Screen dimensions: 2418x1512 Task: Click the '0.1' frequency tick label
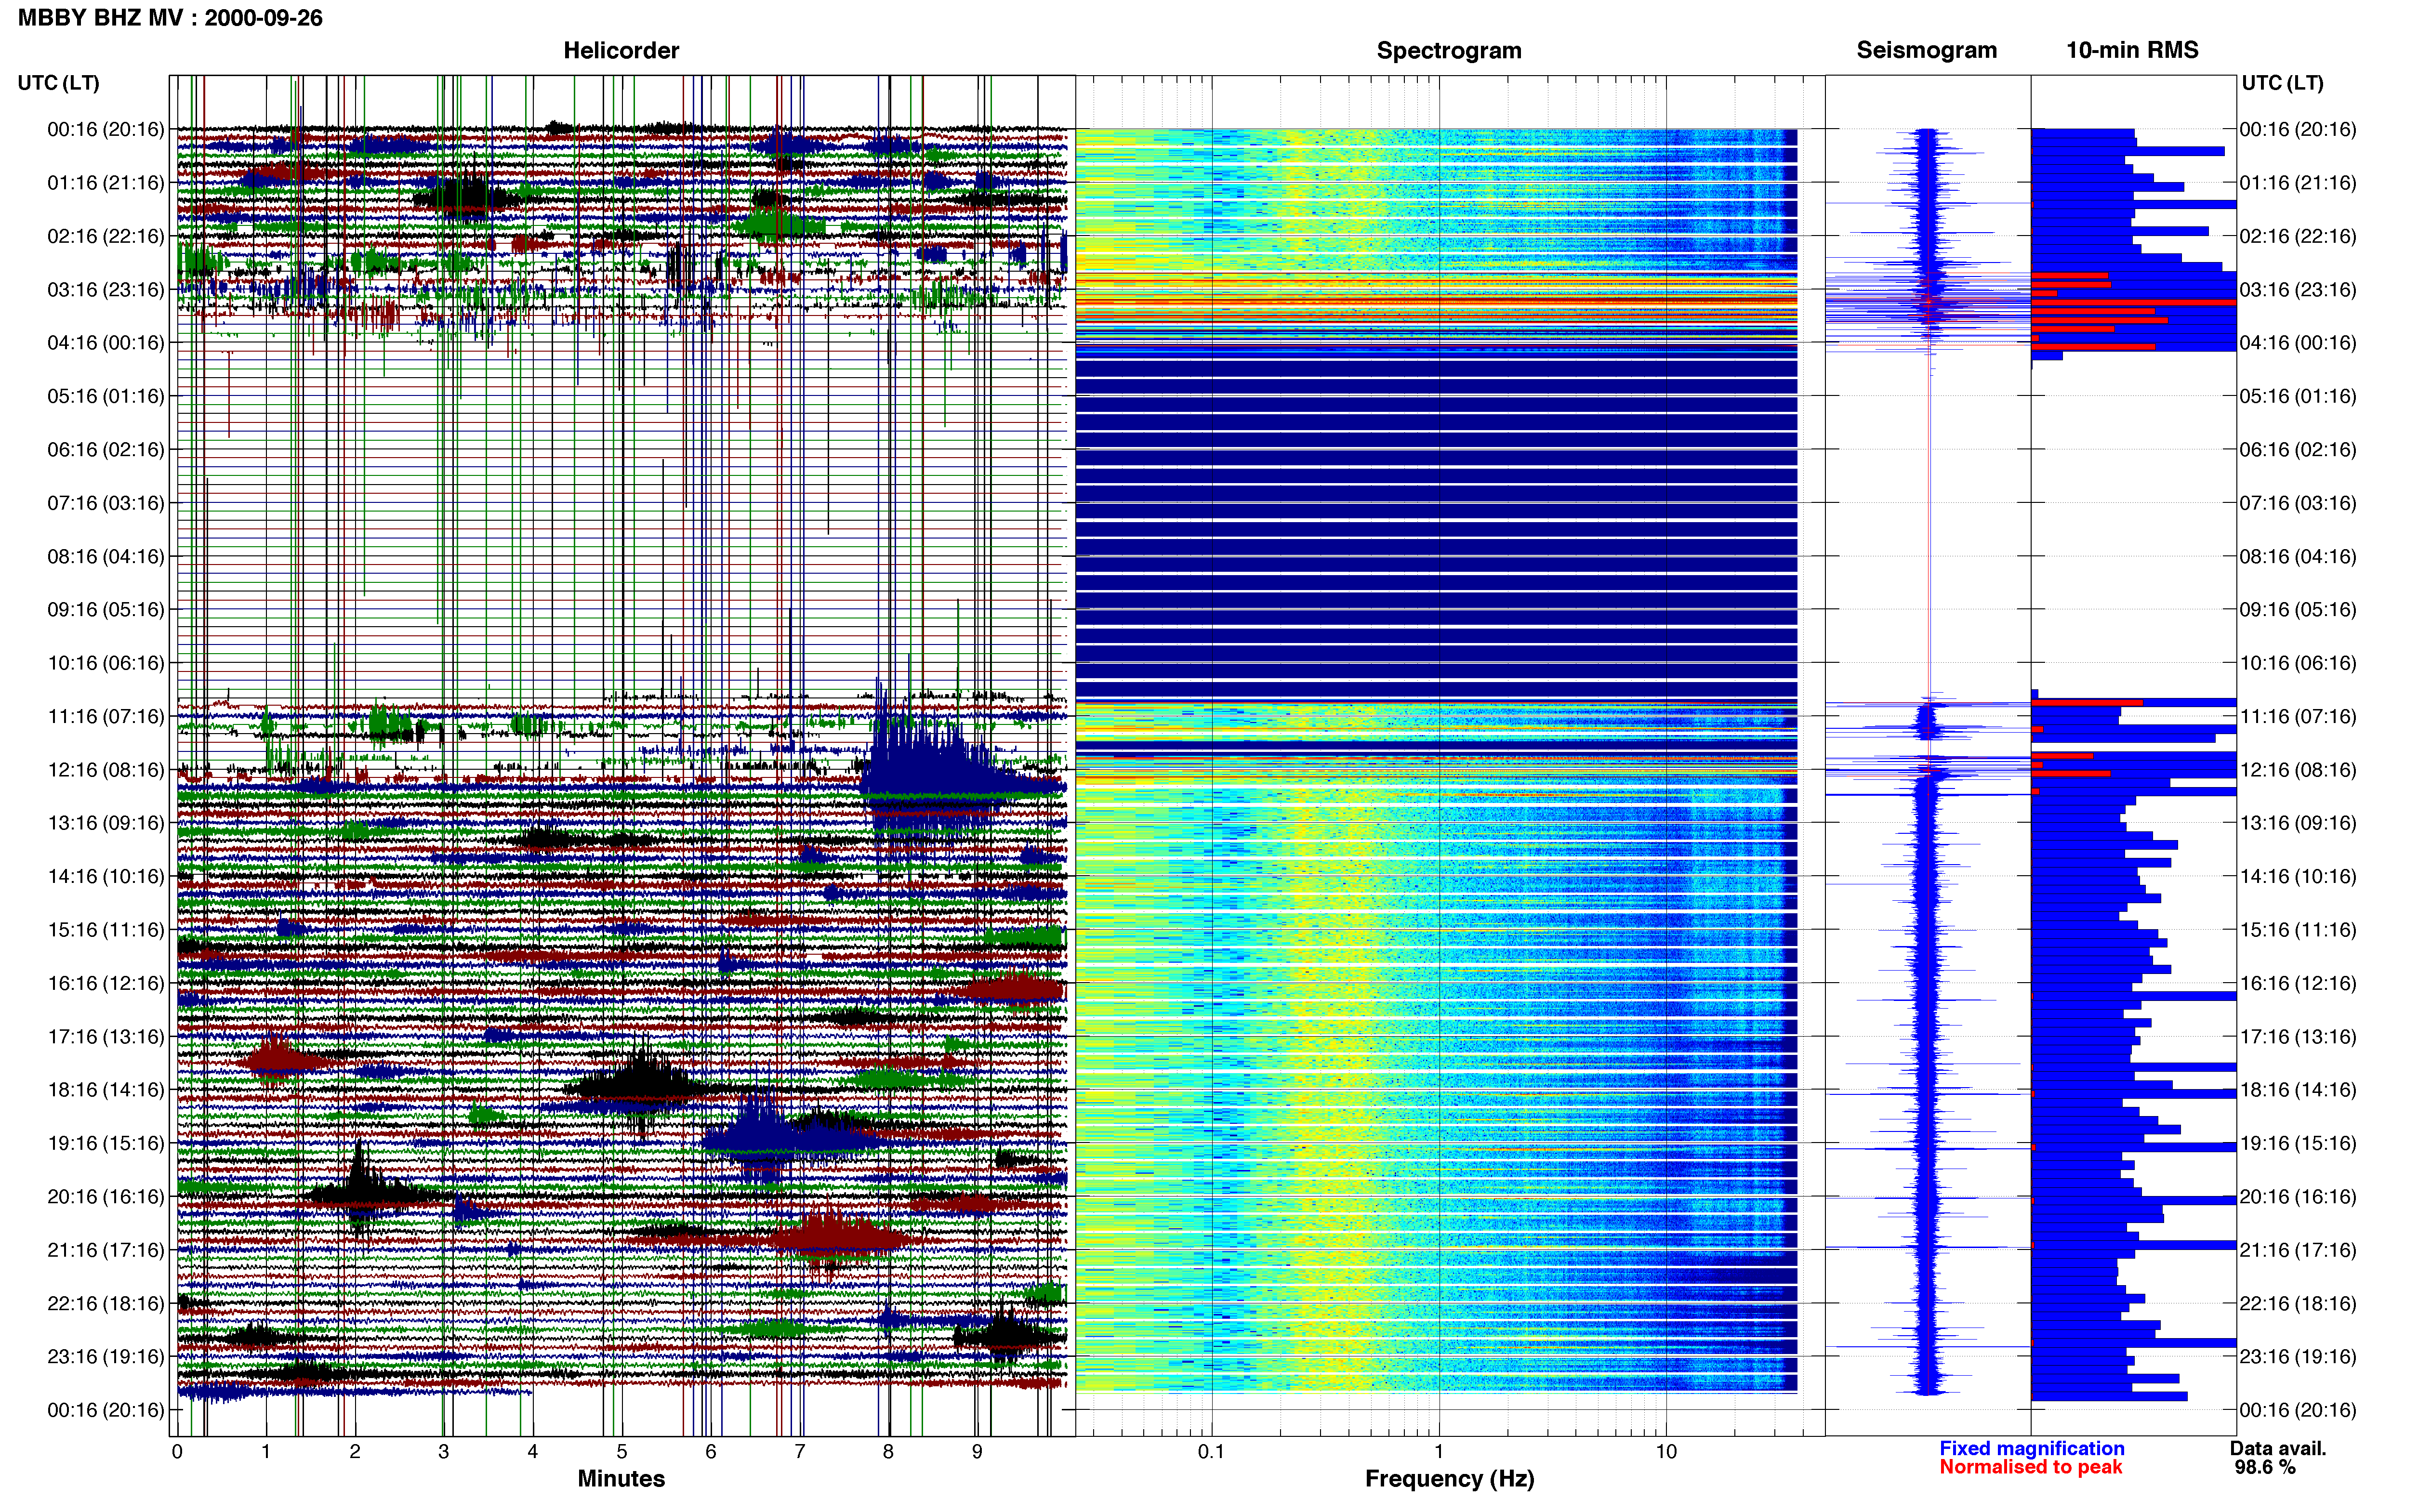[x=1211, y=1452]
